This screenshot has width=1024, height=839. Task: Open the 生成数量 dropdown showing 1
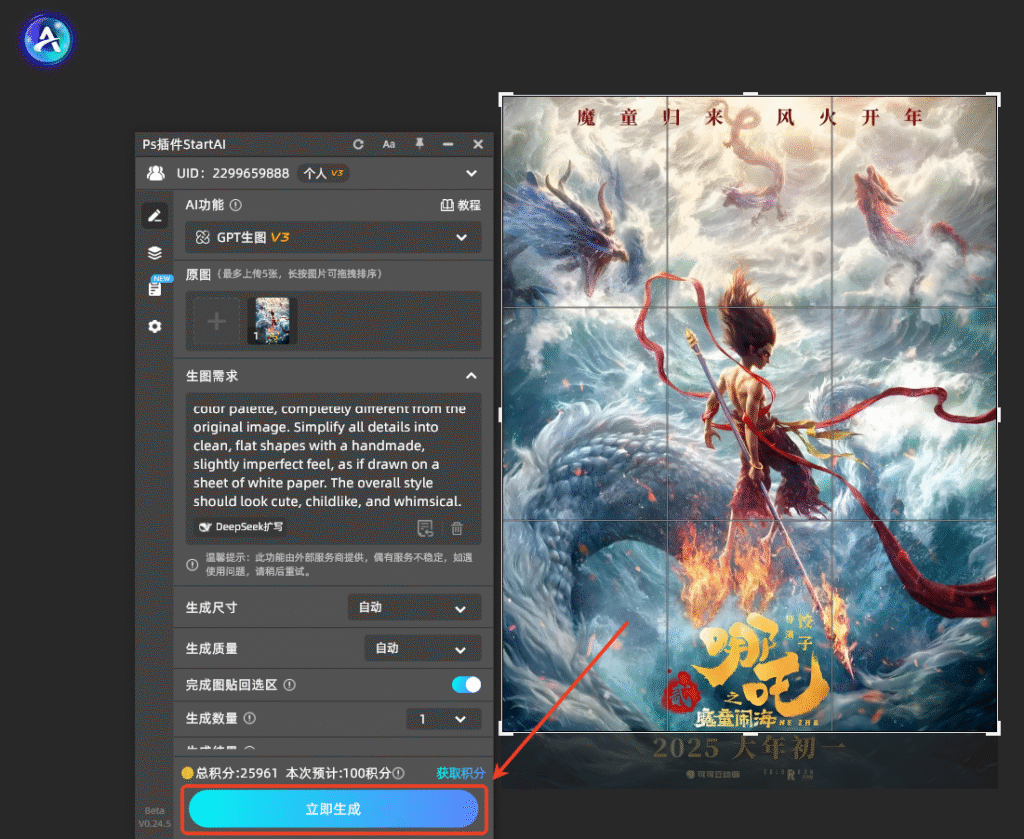[x=444, y=719]
